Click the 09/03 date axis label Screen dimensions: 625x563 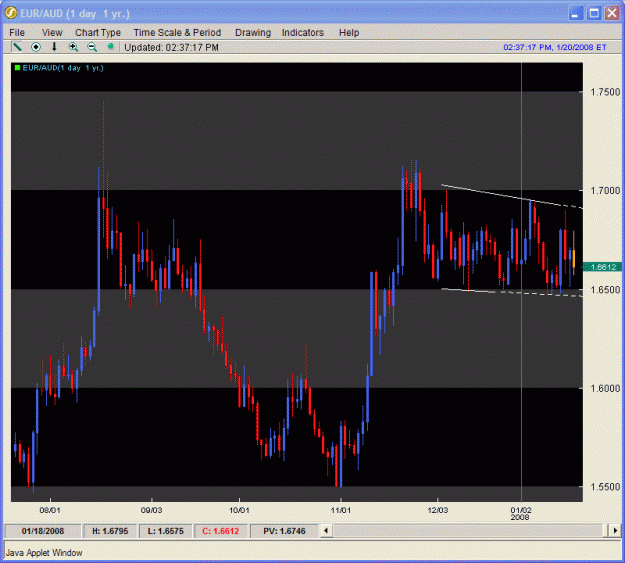tap(151, 510)
